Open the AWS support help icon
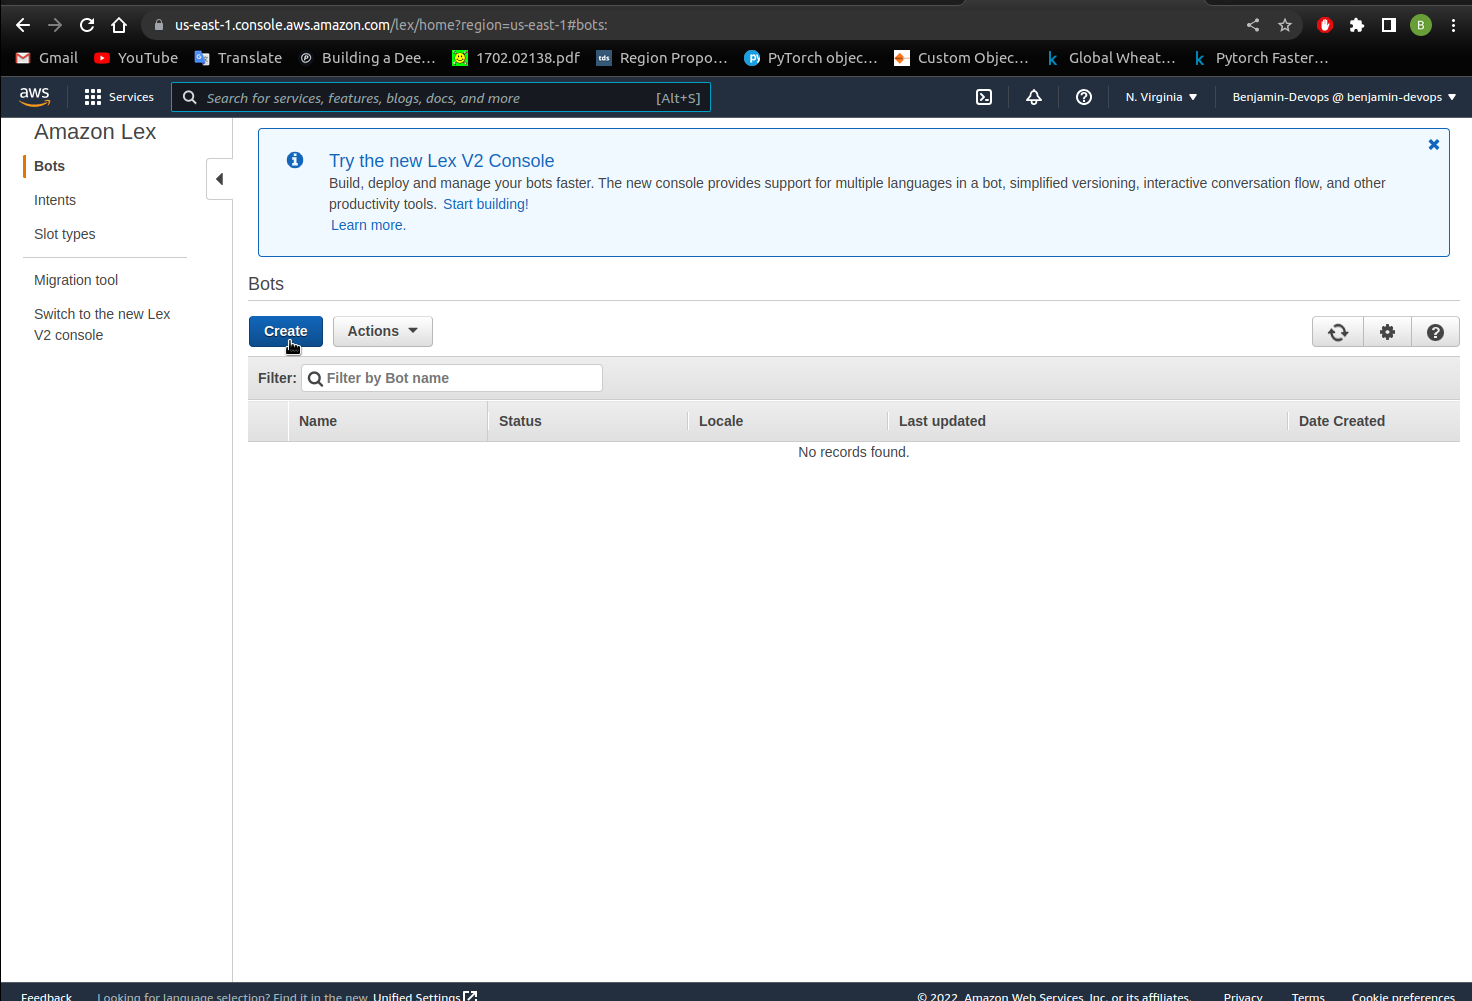The height and width of the screenshot is (1001, 1472). point(1084,97)
